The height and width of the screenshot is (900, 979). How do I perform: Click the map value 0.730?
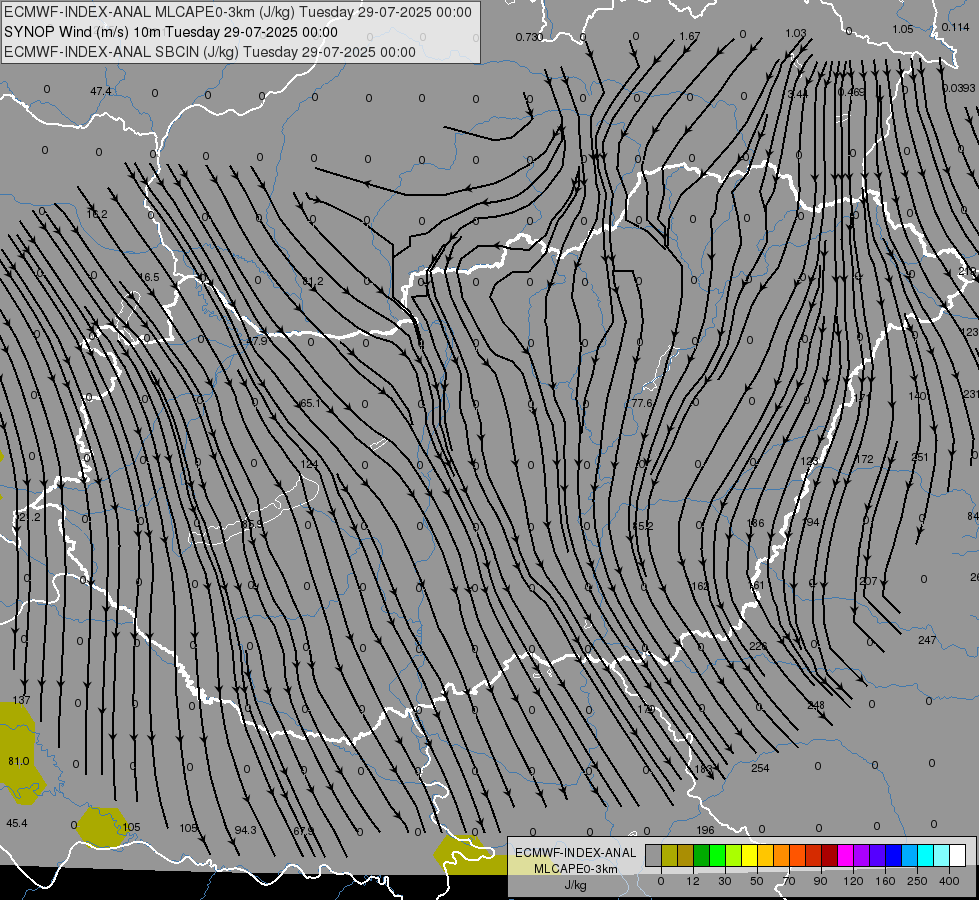pos(528,37)
